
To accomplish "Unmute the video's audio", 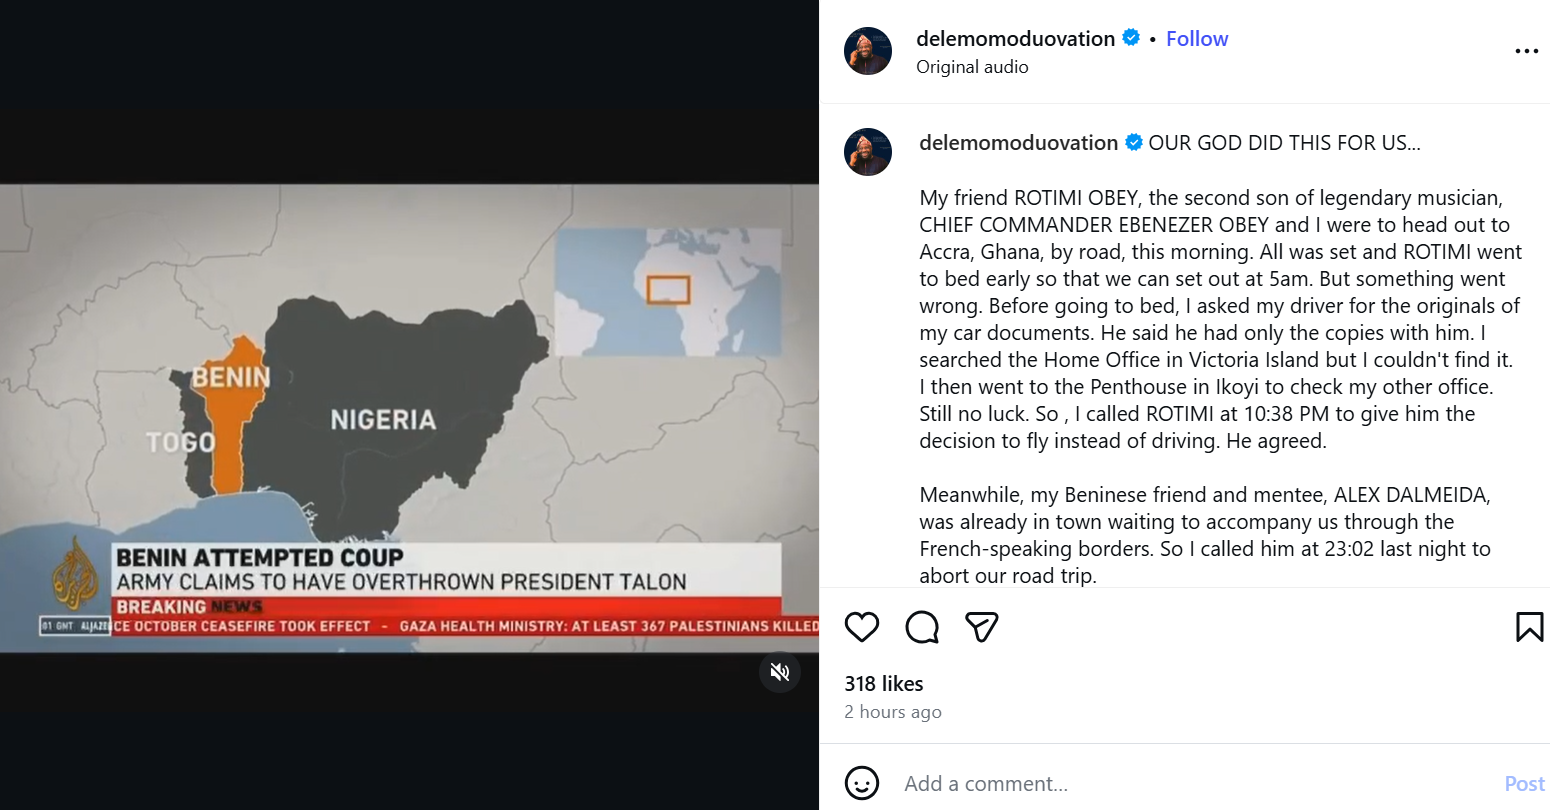I will [780, 672].
